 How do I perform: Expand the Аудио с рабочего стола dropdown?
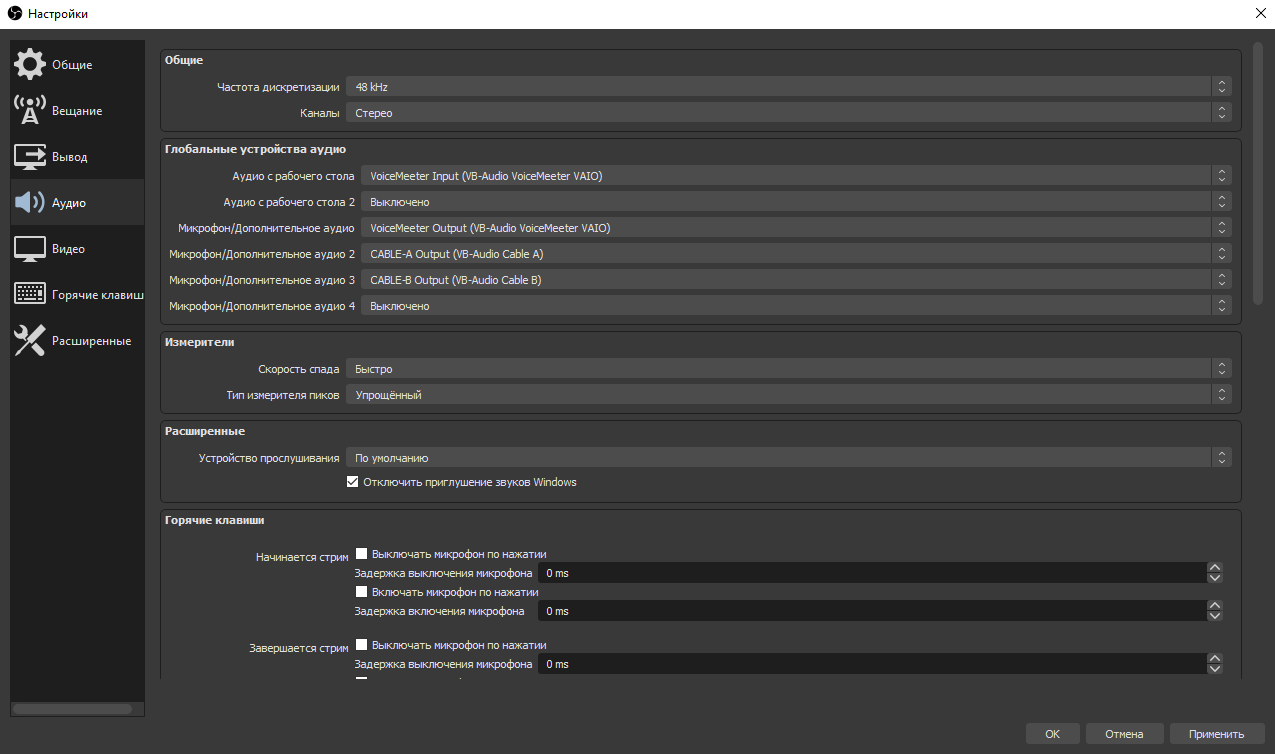click(x=795, y=176)
